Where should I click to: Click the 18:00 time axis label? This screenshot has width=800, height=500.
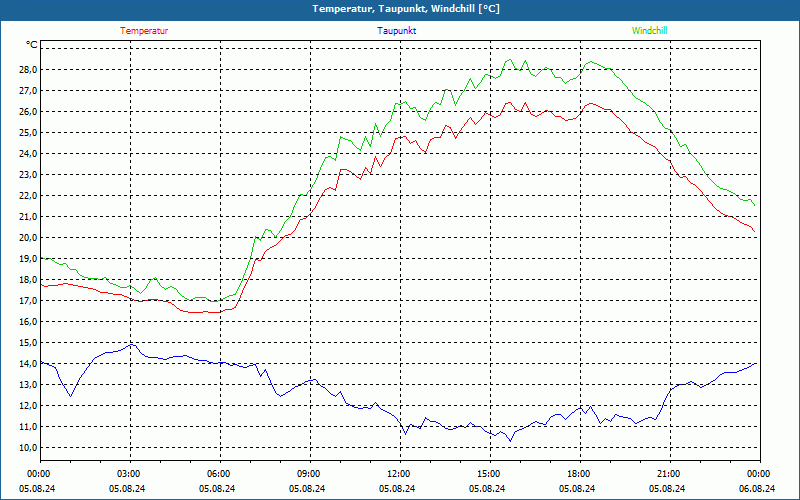[x=580, y=474]
